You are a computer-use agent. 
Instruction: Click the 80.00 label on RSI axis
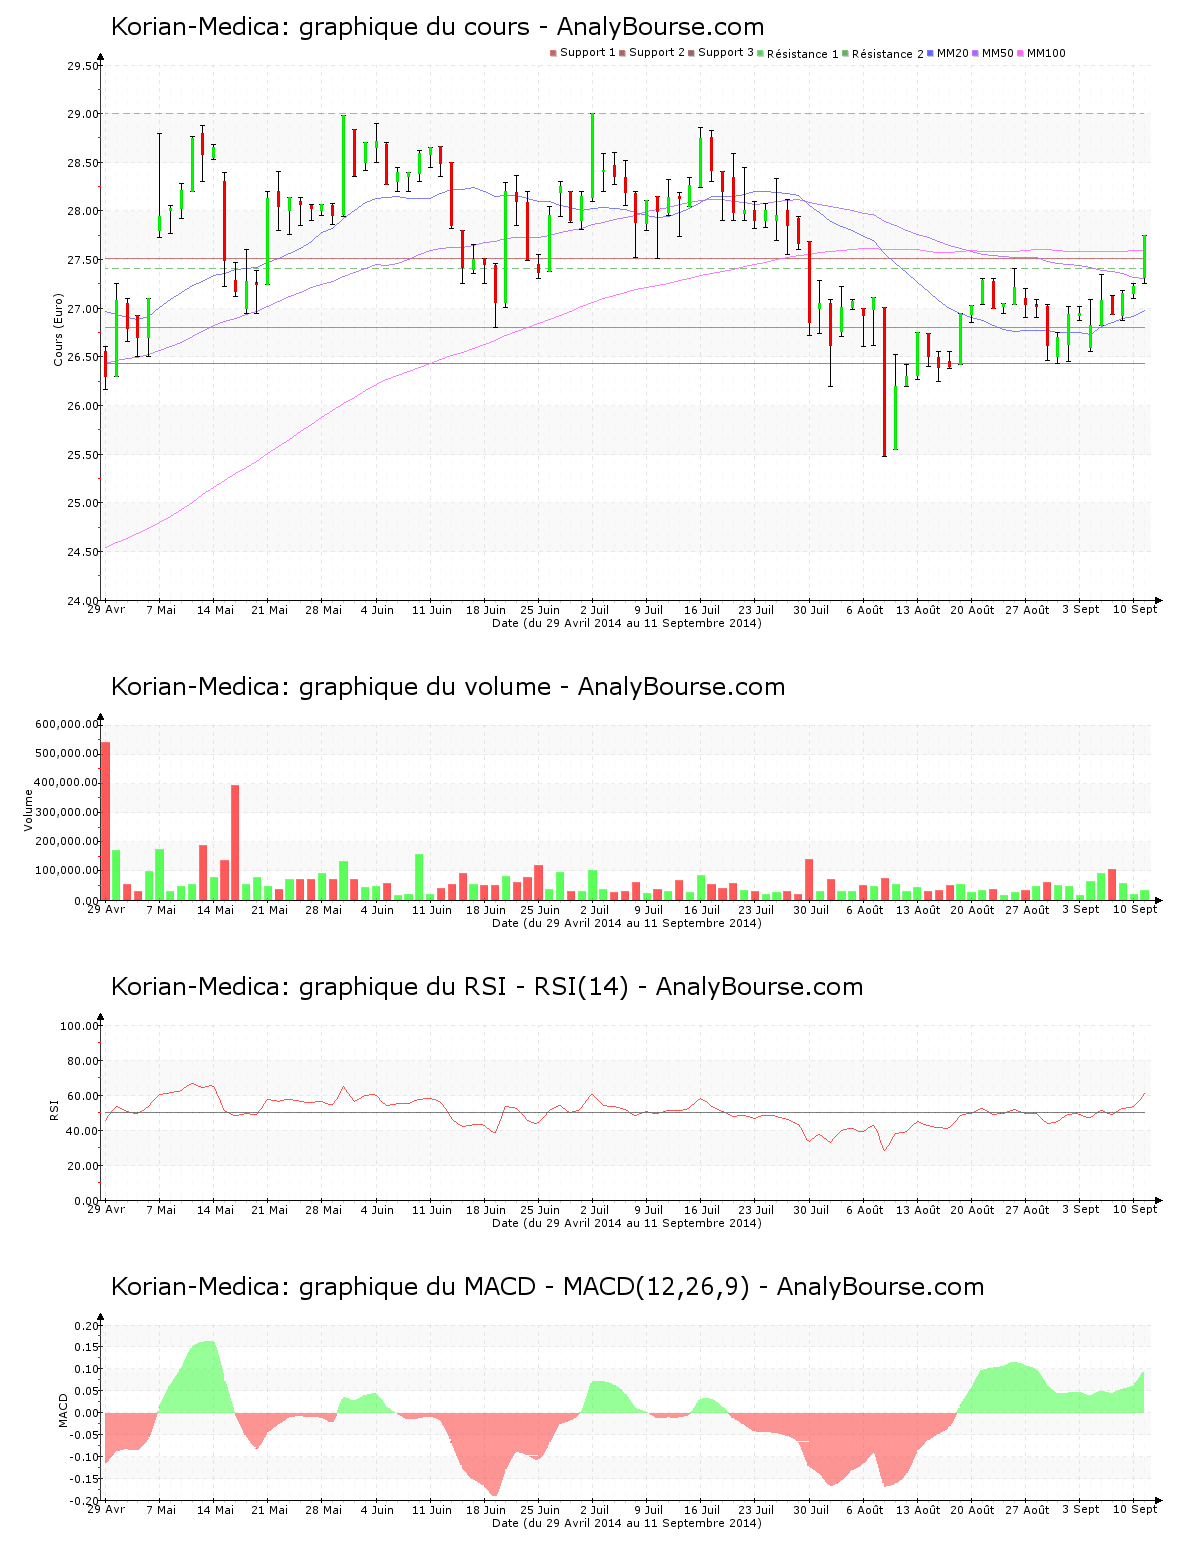tap(79, 1061)
